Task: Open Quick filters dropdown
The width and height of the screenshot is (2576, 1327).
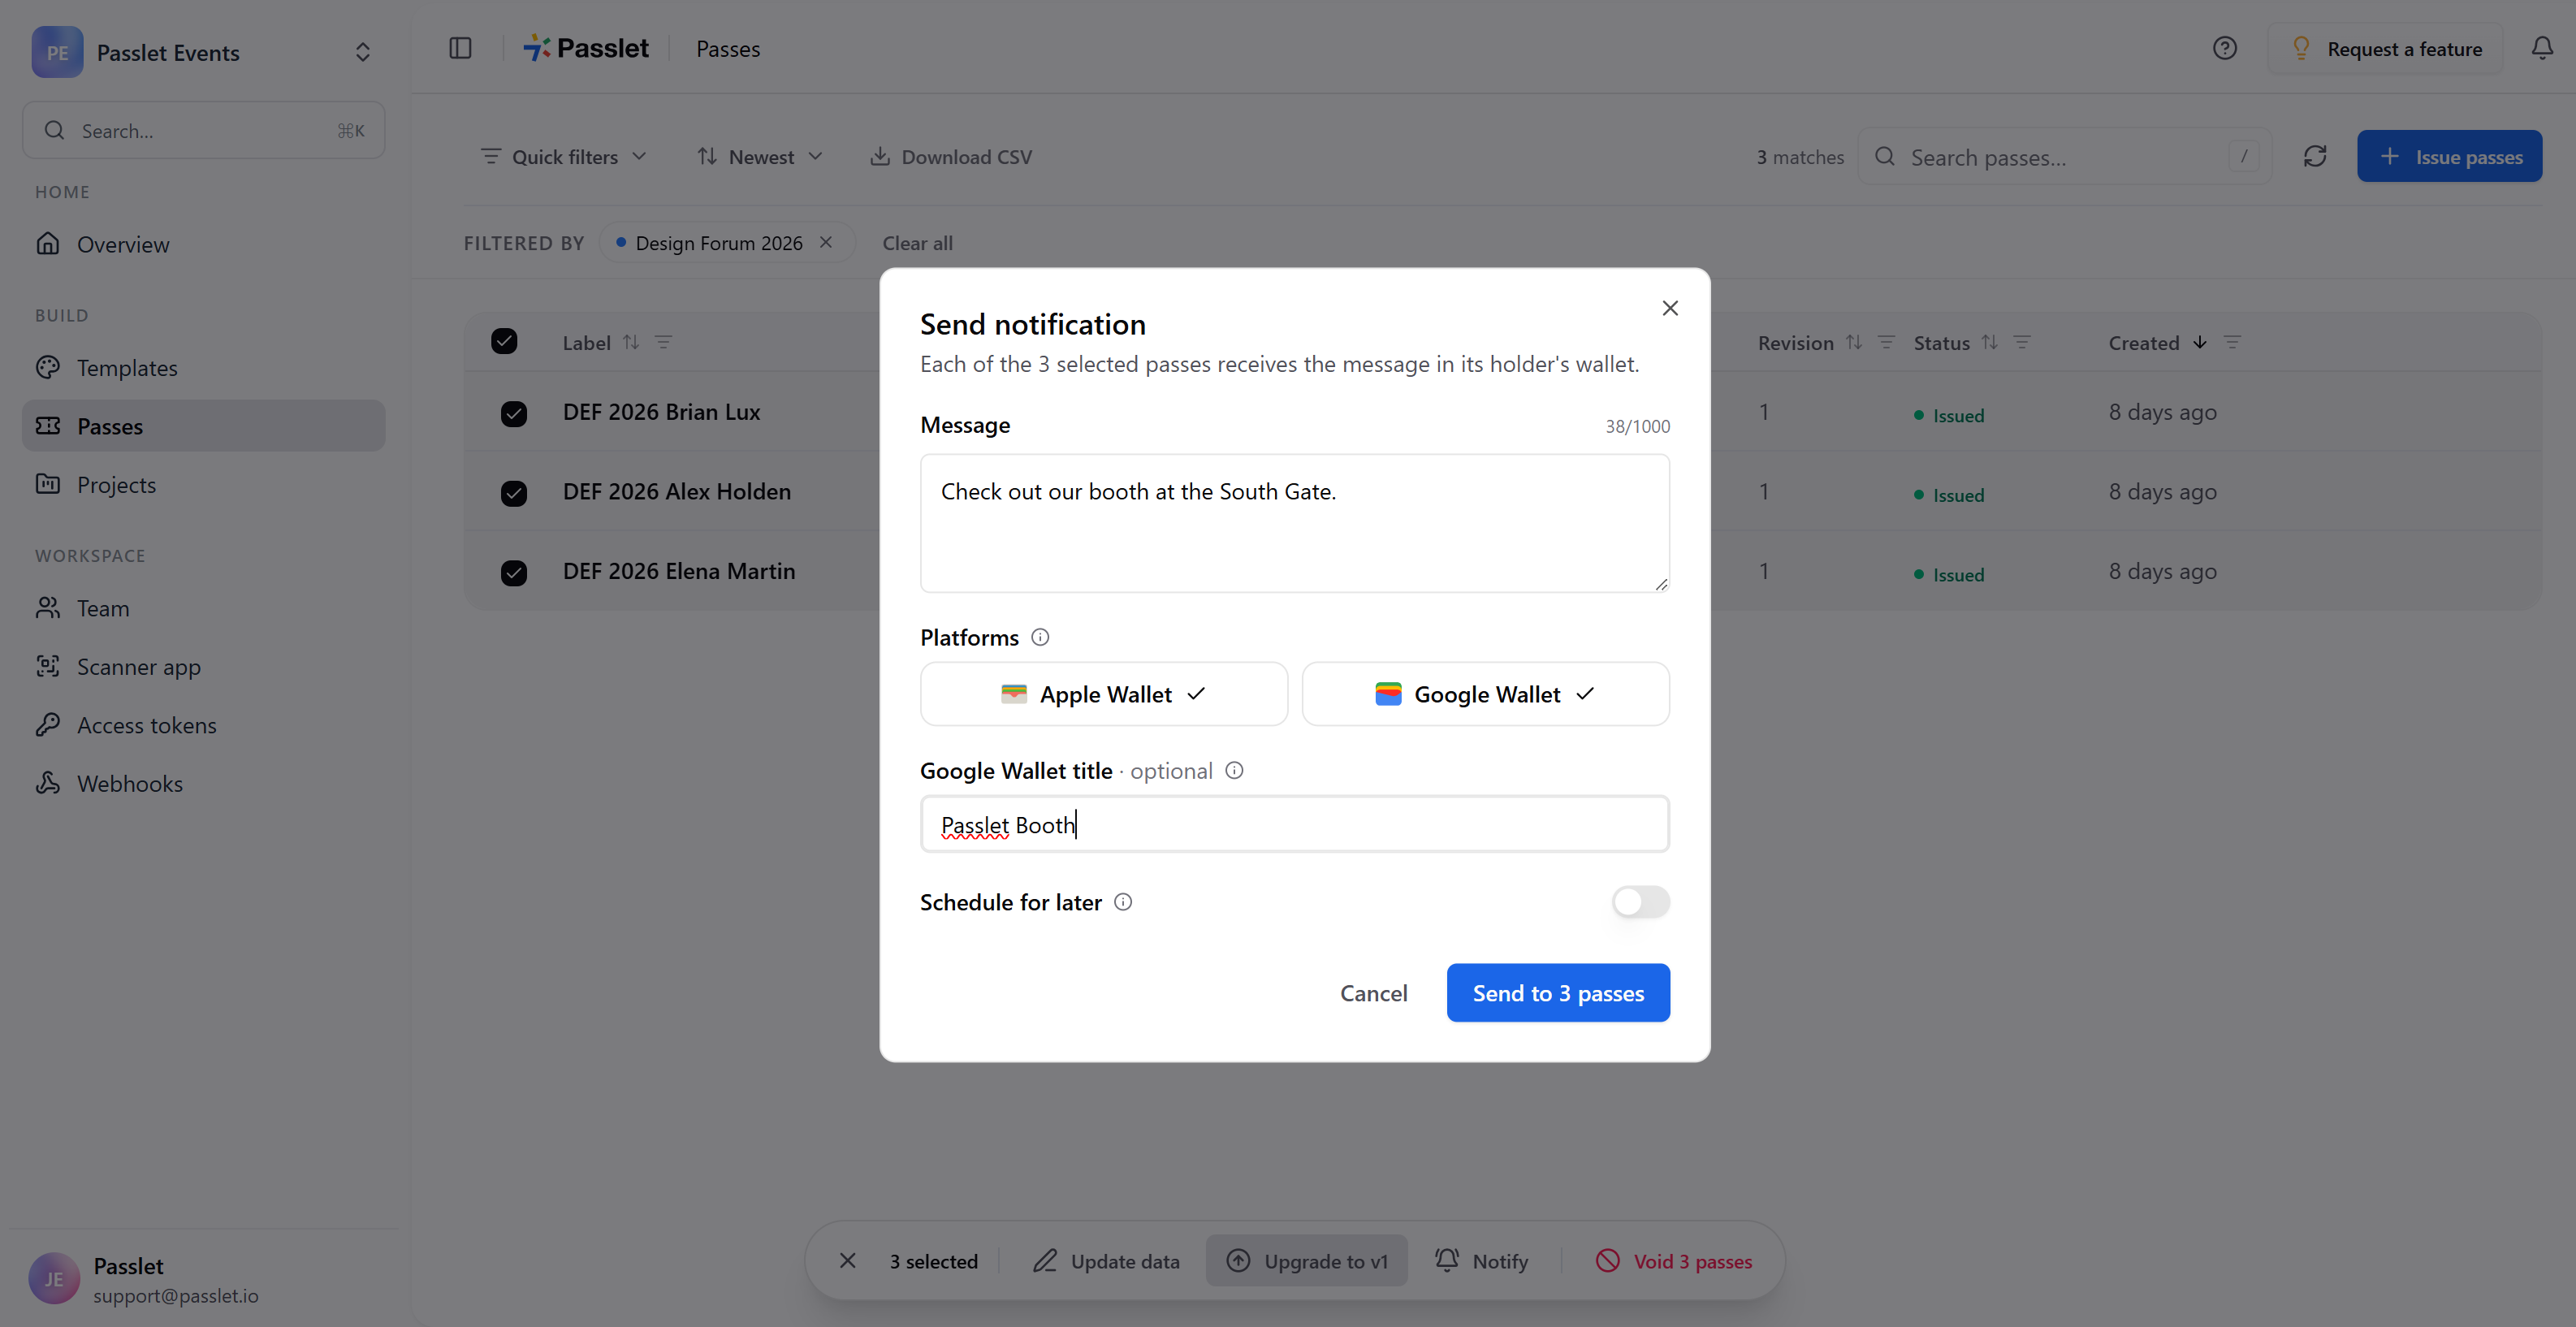Action: point(564,157)
